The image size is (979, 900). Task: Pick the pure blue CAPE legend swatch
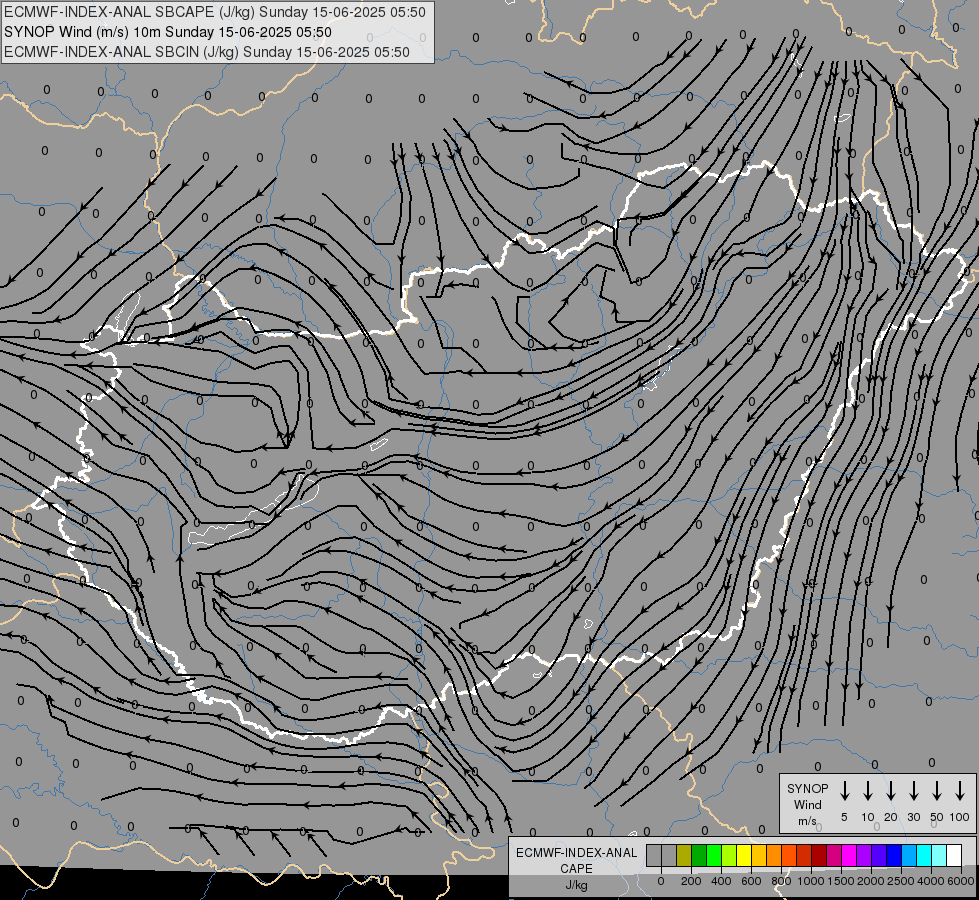pyautogui.click(x=893, y=855)
